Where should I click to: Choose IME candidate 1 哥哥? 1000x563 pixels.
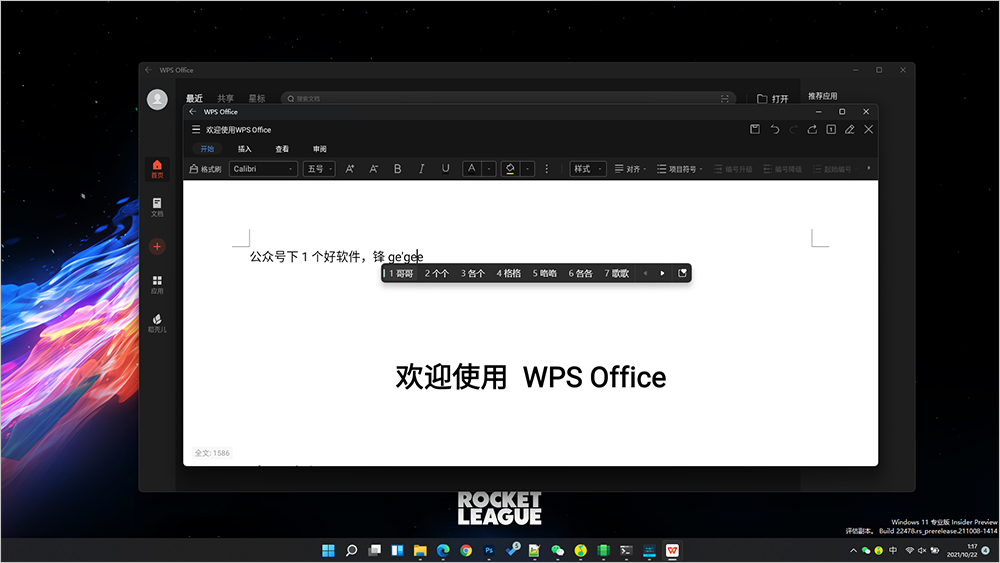tap(401, 274)
